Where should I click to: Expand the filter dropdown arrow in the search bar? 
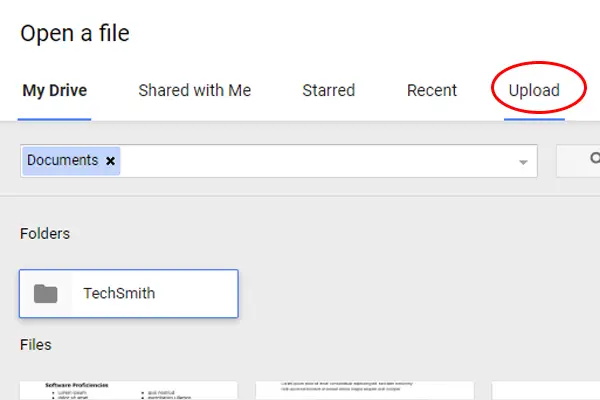pyautogui.click(x=523, y=162)
